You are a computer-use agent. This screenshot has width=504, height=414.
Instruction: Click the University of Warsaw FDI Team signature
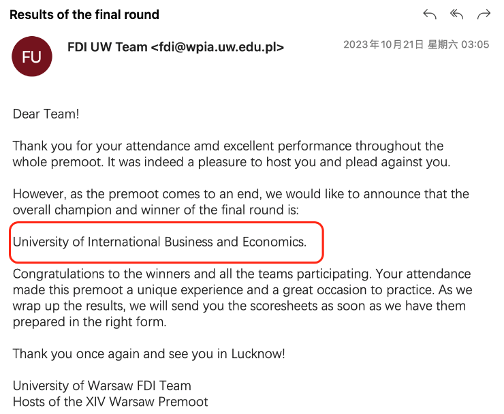102,386
